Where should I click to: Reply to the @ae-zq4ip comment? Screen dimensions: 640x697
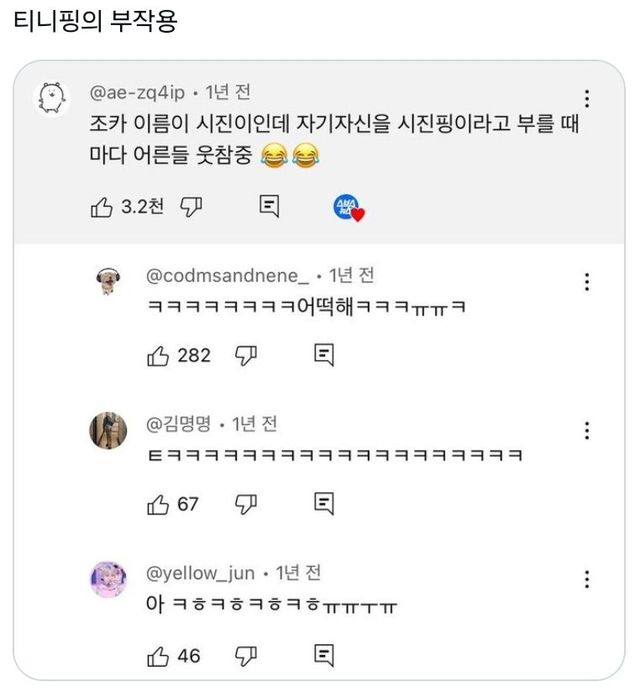tap(269, 207)
